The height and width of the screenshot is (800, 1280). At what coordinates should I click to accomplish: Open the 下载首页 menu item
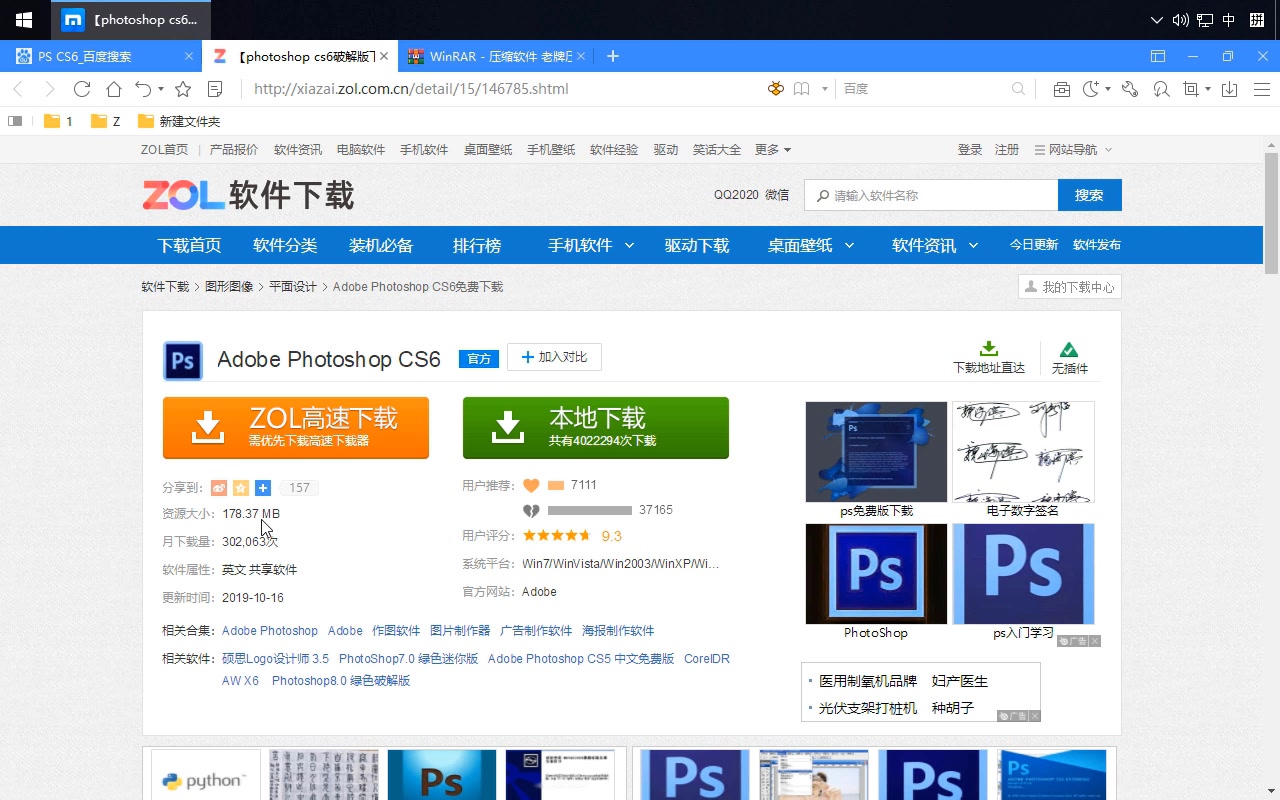[189, 245]
